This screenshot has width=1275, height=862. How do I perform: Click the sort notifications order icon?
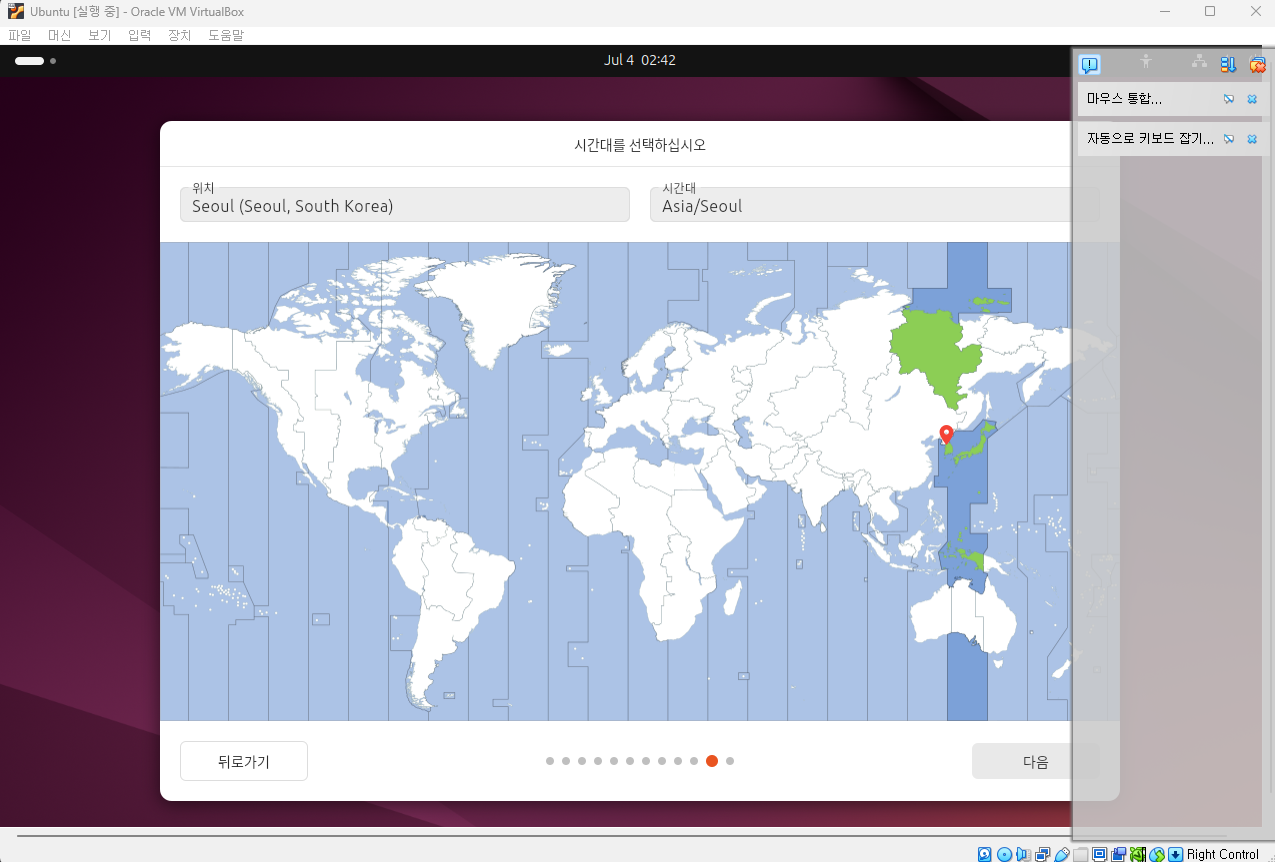point(1228,65)
